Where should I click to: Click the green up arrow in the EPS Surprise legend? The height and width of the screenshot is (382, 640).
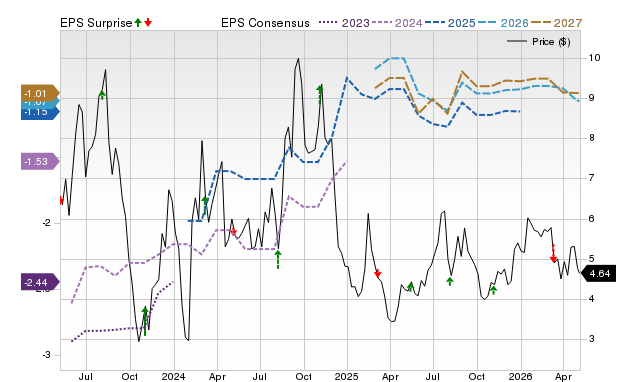[138, 22]
